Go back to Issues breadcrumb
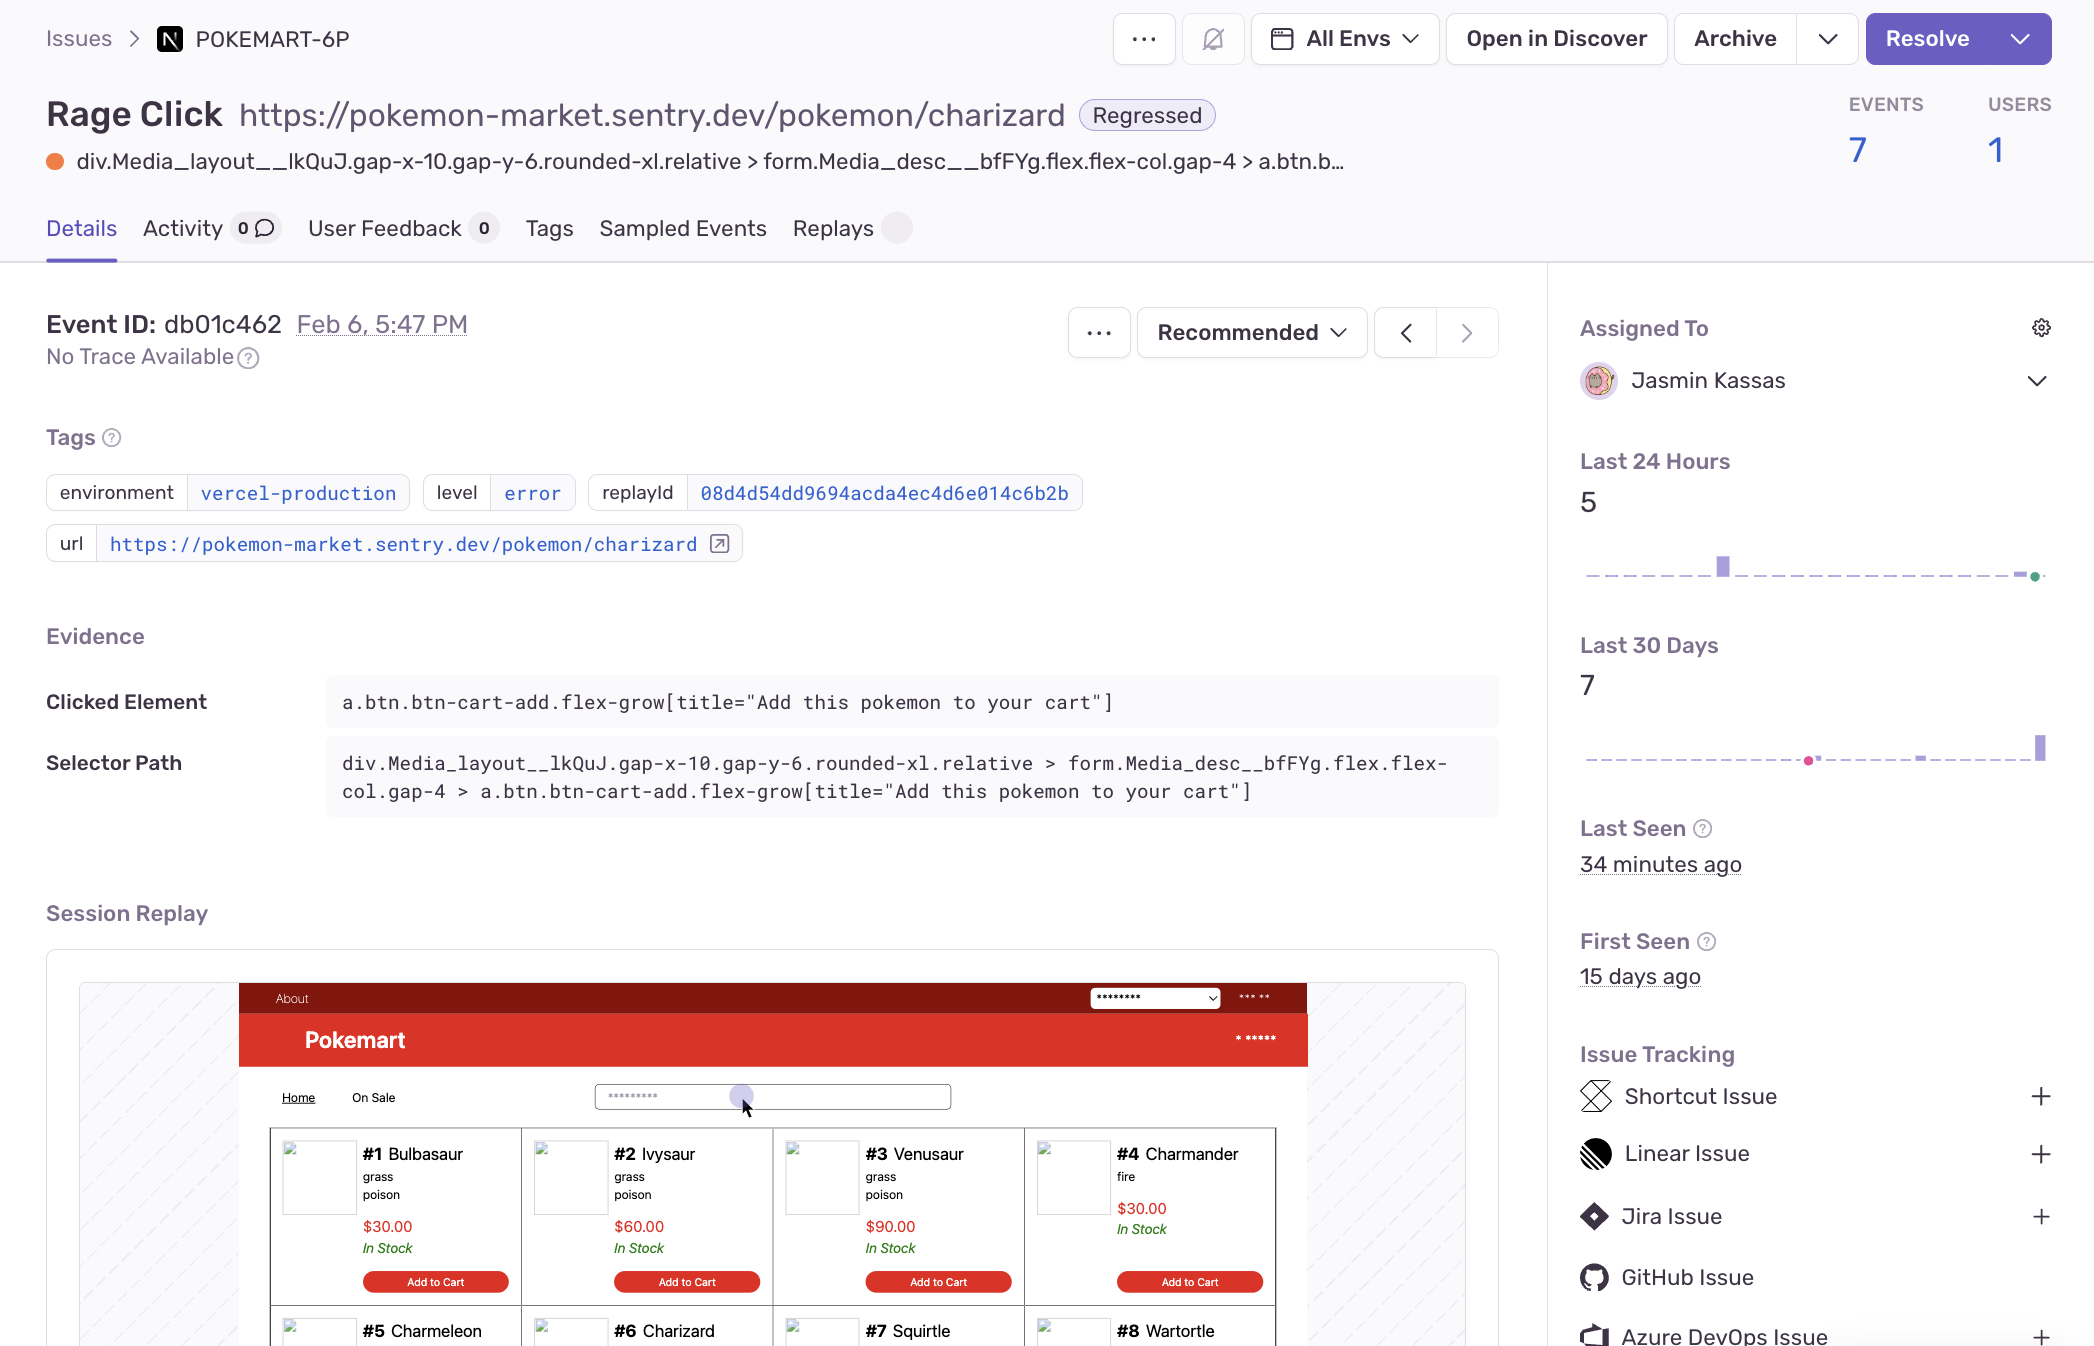This screenshot has height=1346, width=2094. pos(79,39)
